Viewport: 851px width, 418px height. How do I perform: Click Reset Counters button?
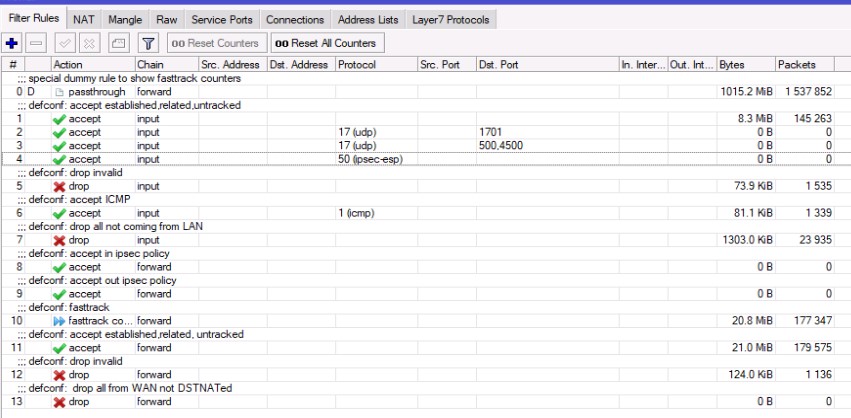pos(217,43)
